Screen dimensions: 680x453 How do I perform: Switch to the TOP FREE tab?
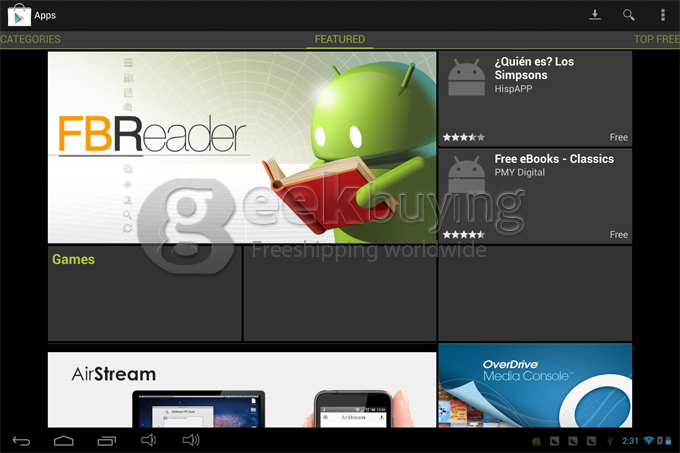click(x=657, y=39)
